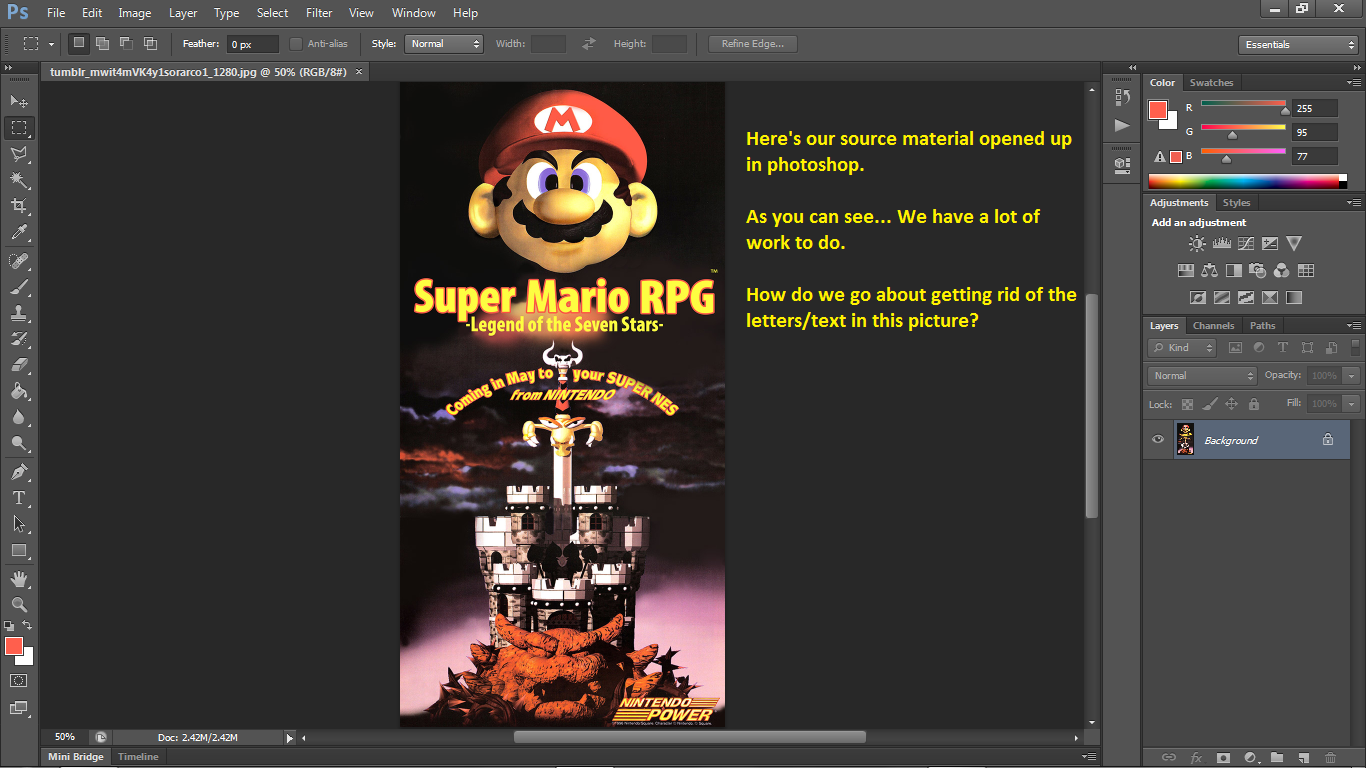Click the Refine Edge button
This screenshot has height=768, width=1366.
point(753,44)
